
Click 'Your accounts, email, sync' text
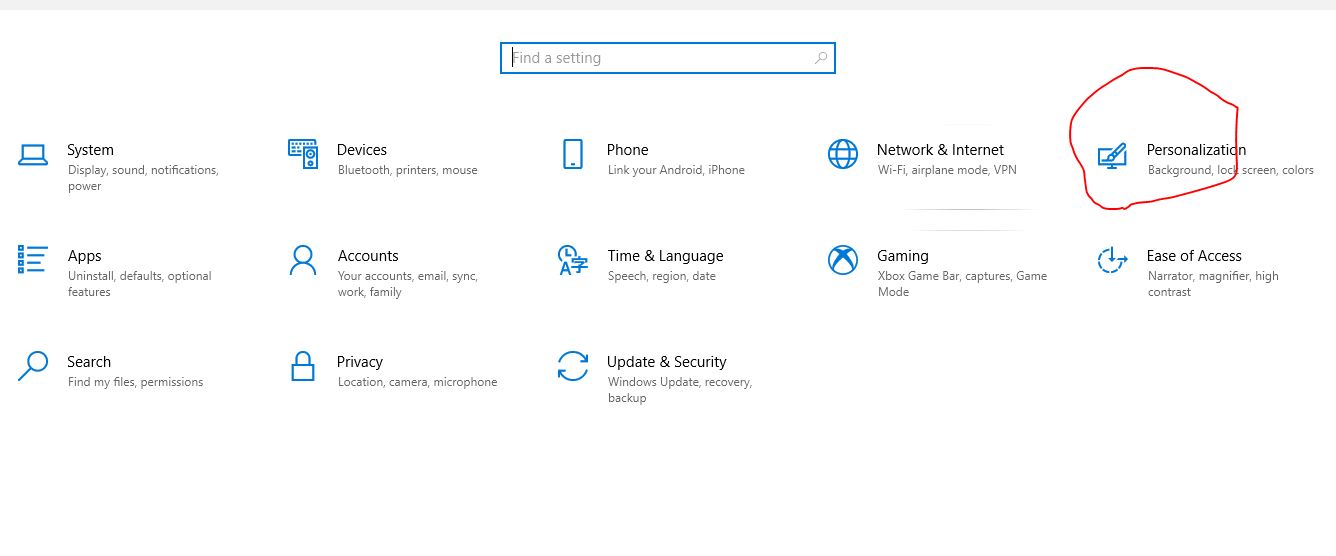point(408,276)
